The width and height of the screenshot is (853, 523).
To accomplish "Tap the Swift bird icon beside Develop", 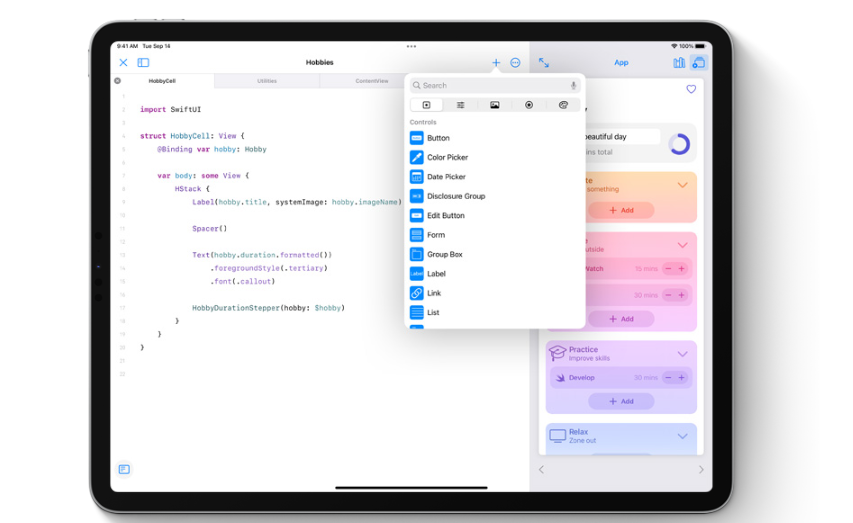I will [560, 378].
